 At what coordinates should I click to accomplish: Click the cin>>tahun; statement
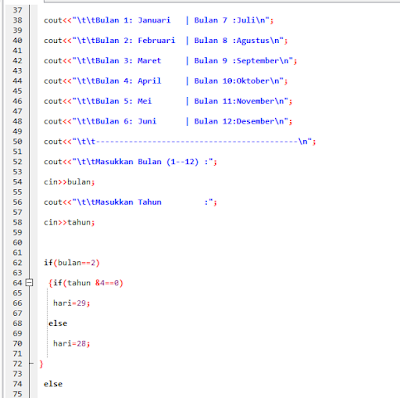point(69,222)
